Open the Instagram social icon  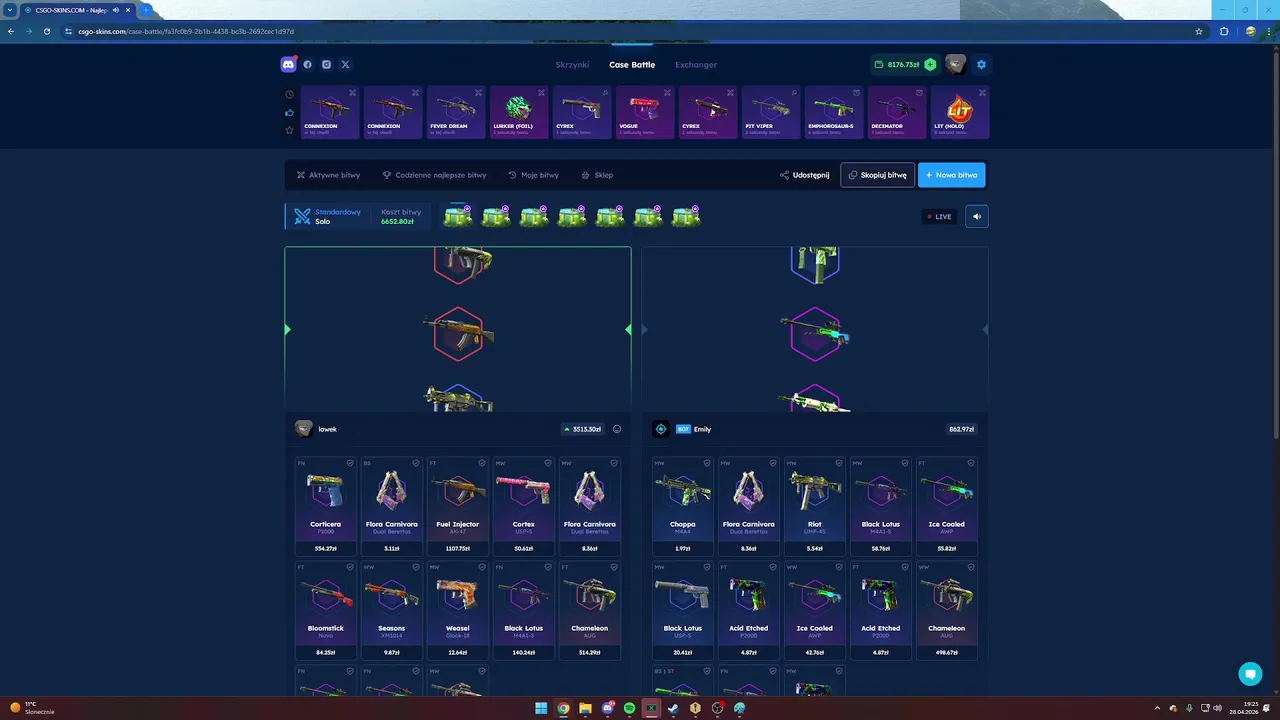[326, 64]
